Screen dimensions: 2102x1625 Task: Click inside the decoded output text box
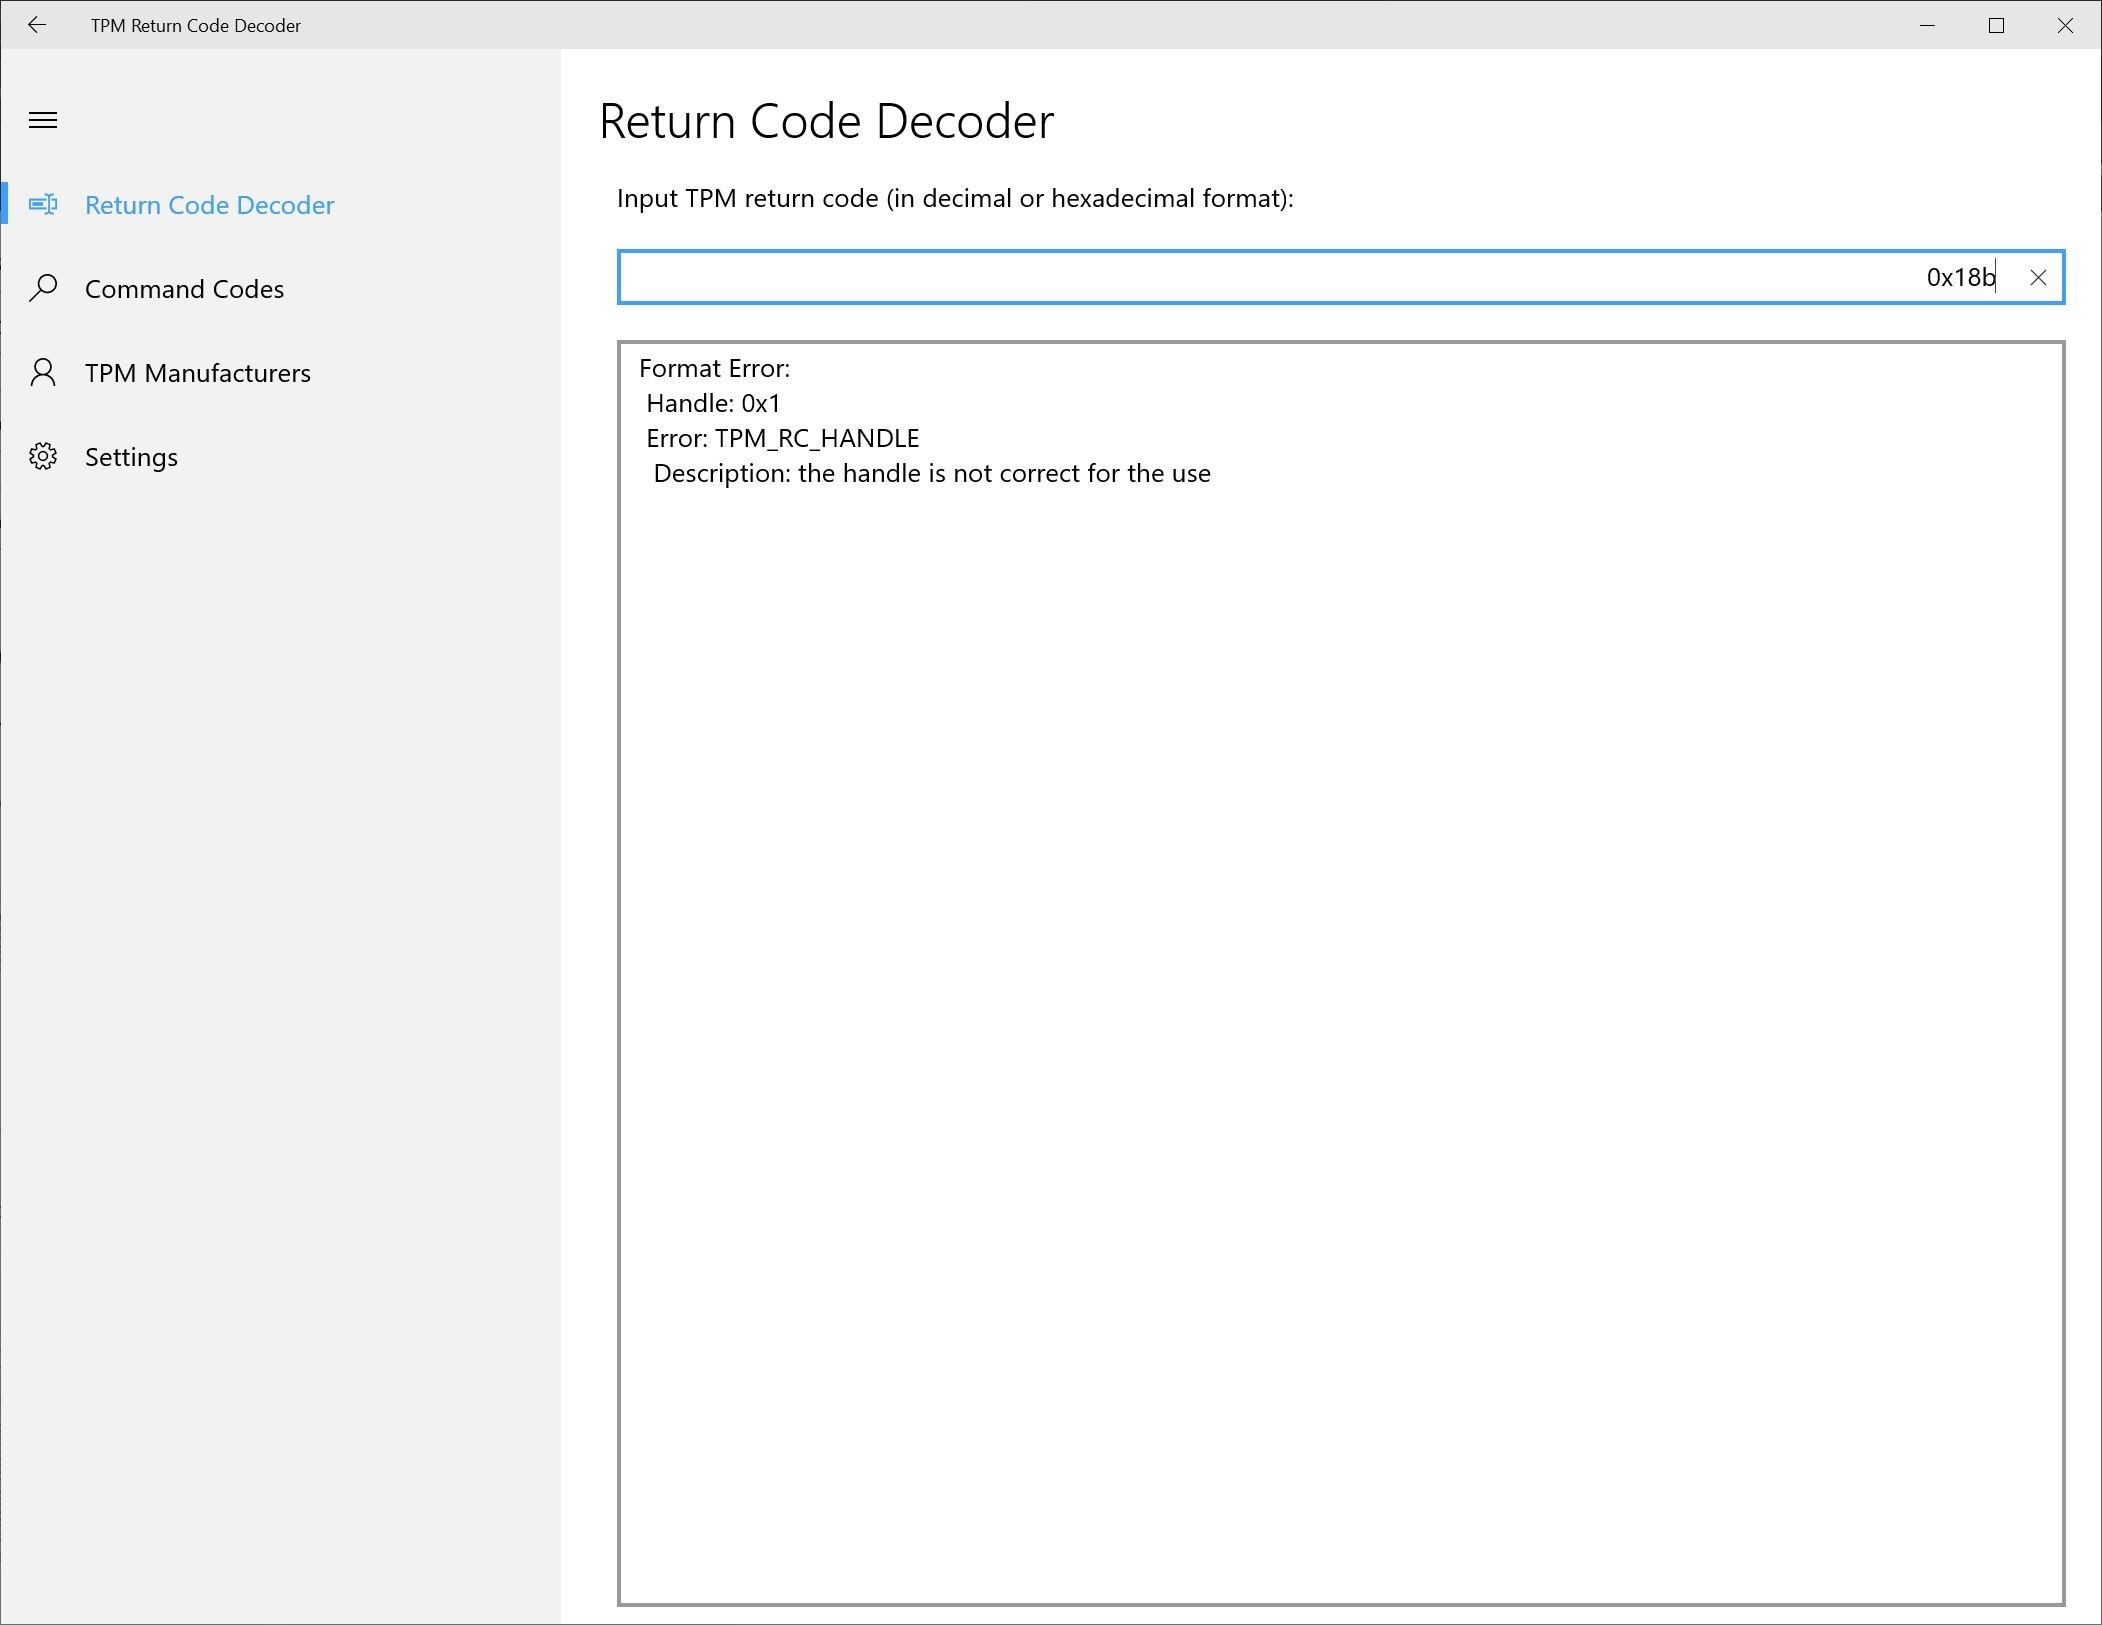coord(1340,1000)
